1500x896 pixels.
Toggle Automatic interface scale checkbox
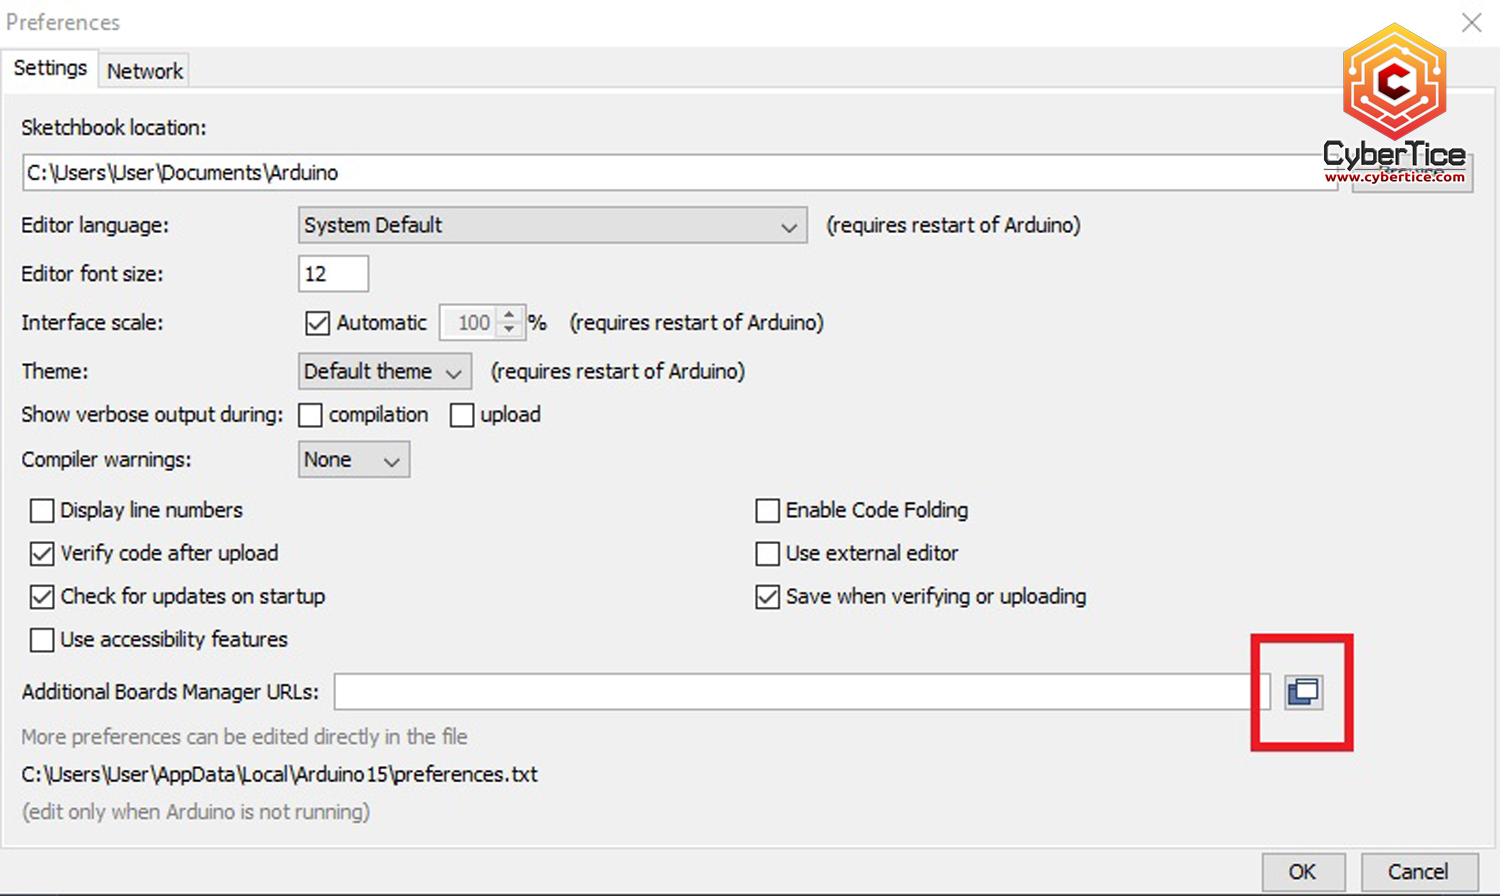pyautogui.click(x=318, y=323)
